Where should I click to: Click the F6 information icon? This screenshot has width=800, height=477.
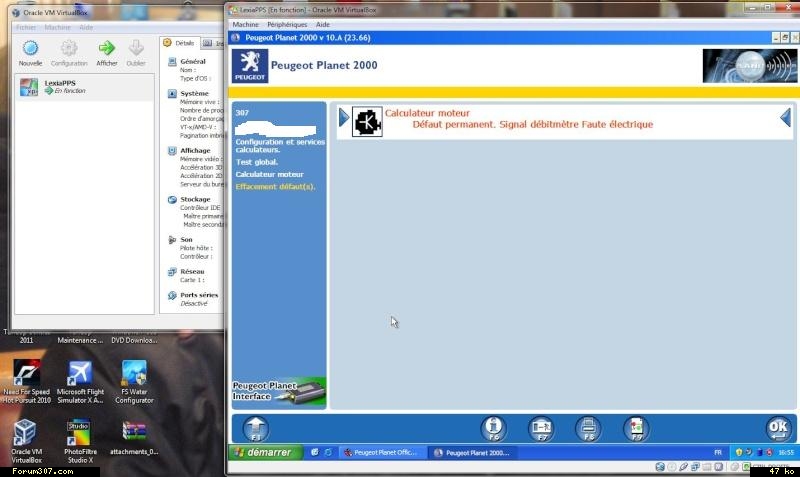point(493,427)
